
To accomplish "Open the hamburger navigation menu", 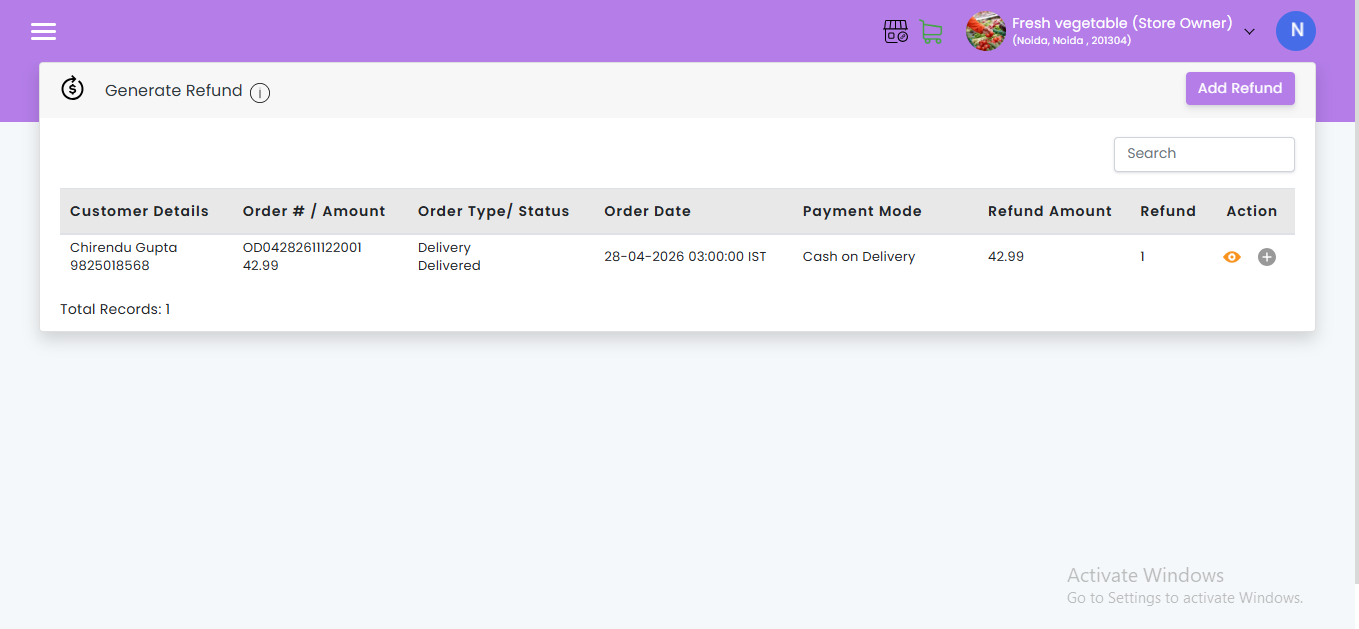I will pos(43,32).
